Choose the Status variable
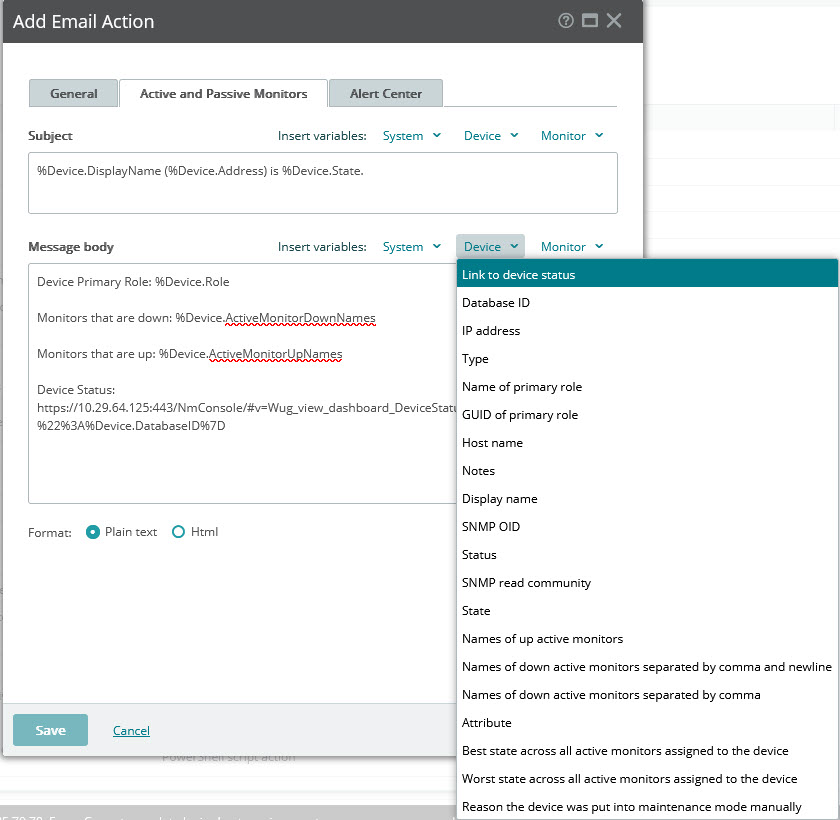 pyautogui.click(x=647, y=555)
